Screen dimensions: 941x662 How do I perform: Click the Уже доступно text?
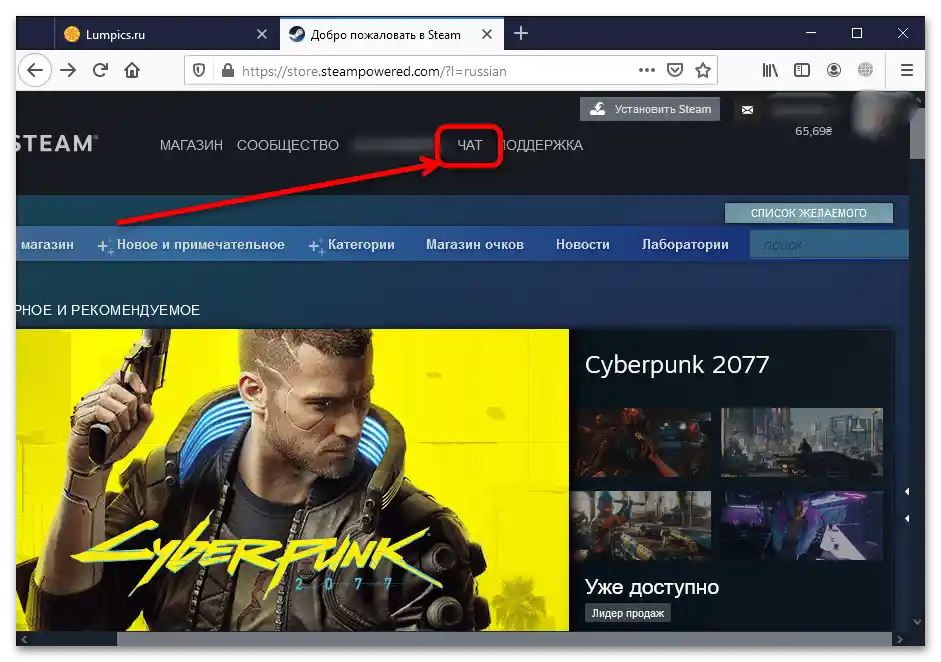pos(652,587)
